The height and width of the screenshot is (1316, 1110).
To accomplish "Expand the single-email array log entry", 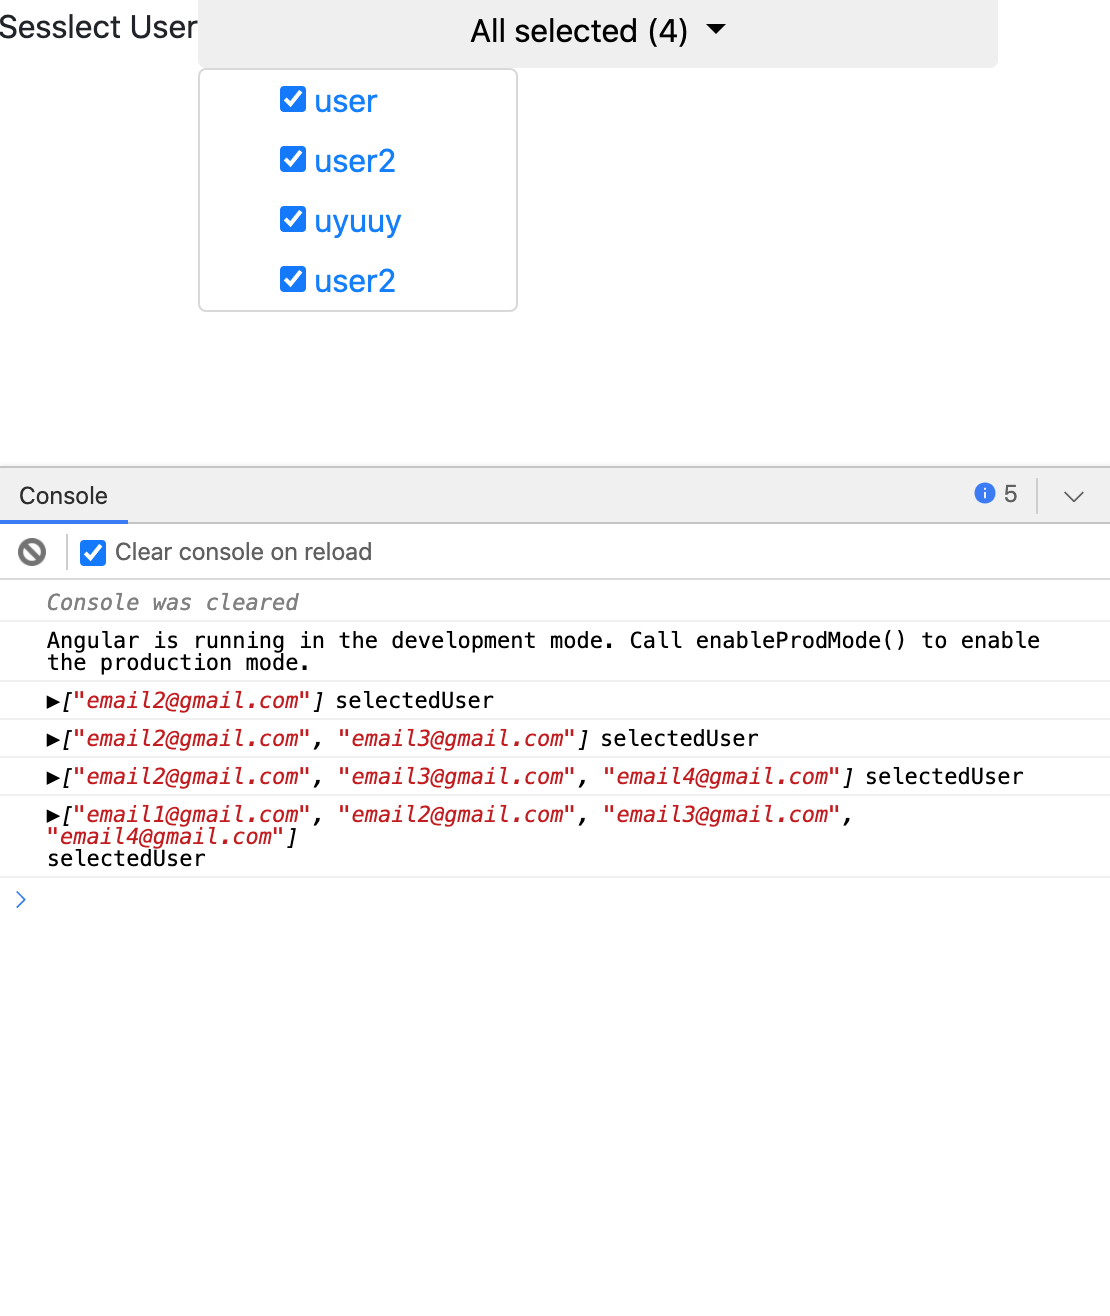I will [53, 702].
